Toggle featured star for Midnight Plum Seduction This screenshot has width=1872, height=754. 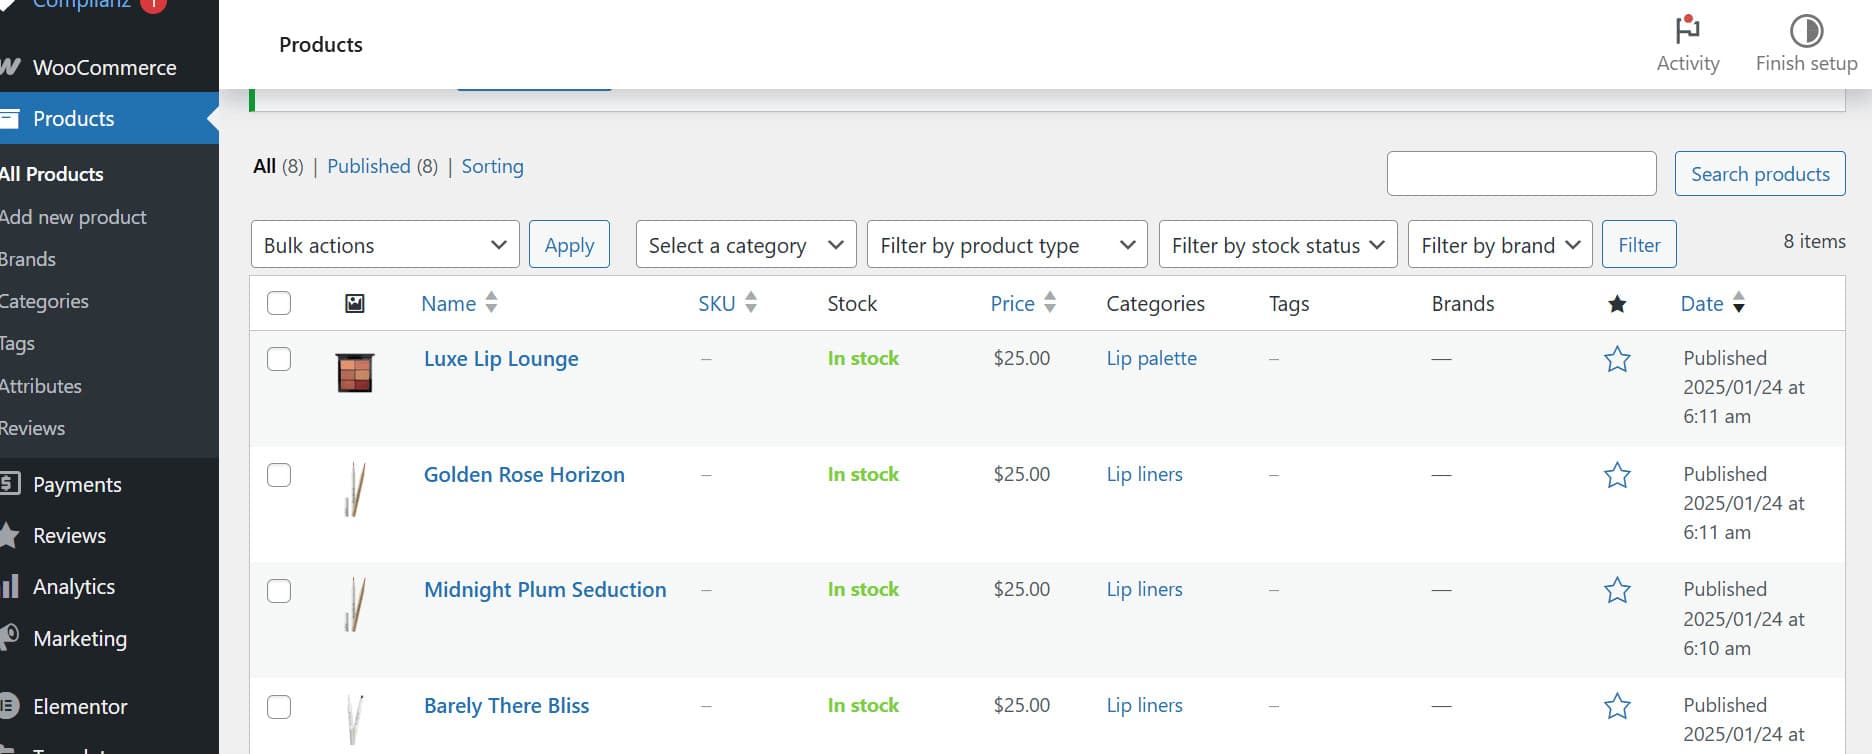click(x=1617, y=590)
